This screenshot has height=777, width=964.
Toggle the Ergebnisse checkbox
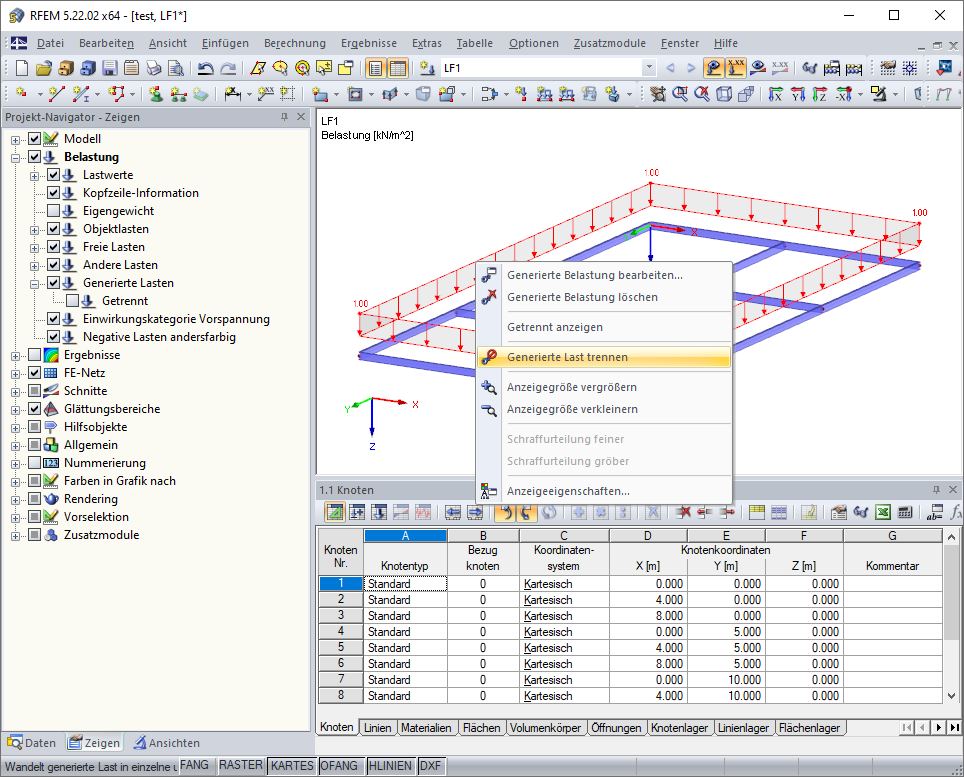[34, 355]
